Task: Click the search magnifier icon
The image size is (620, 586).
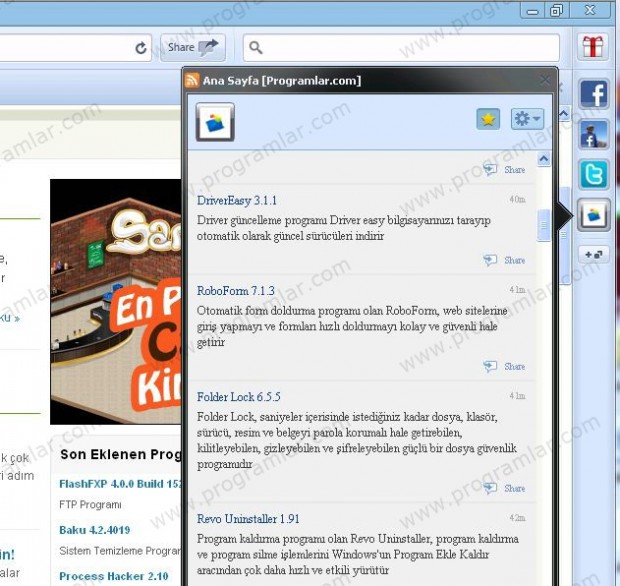Action: pyautogui.click(x=256, y=47)
